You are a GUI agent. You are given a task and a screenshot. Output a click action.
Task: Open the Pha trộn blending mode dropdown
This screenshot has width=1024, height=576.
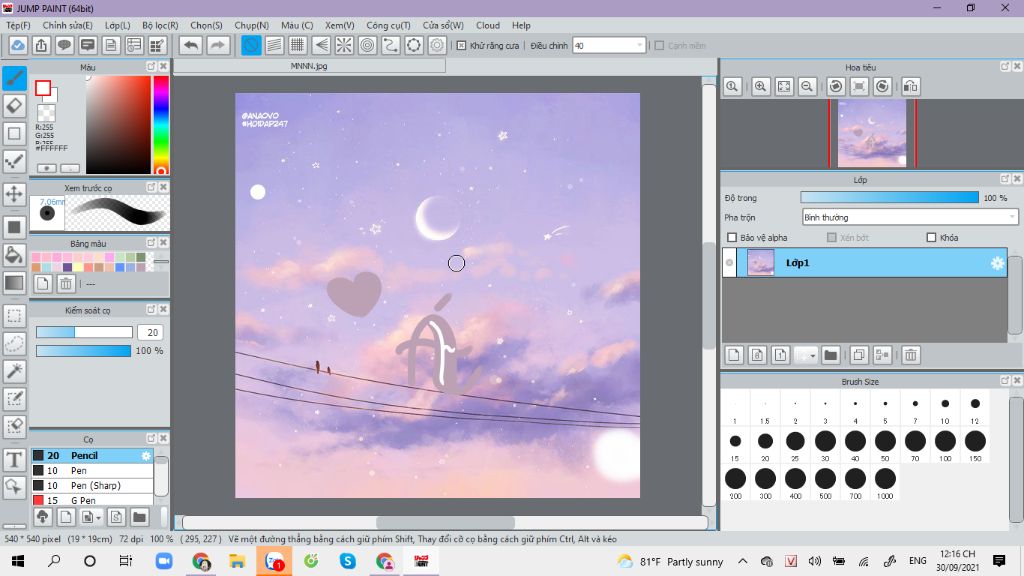(x=910, y=217)
